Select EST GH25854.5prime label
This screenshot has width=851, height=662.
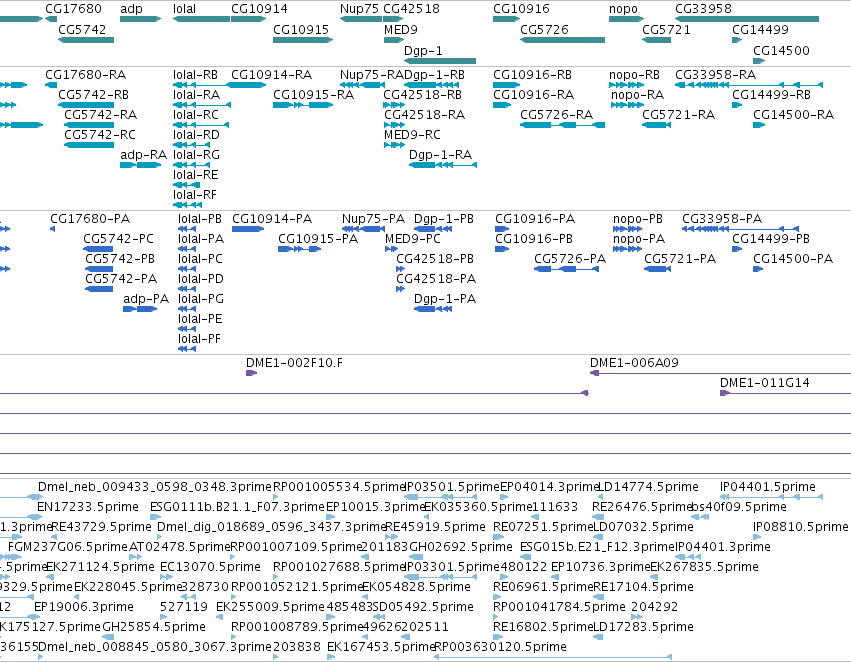[154, 627]
